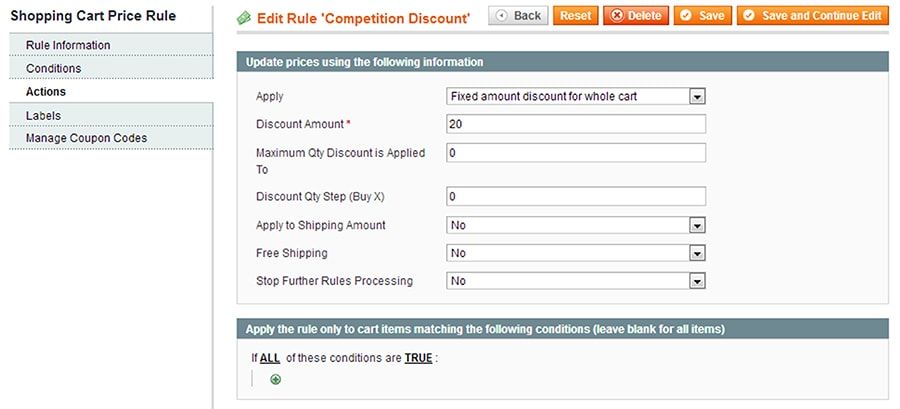Click the TRUE condition value link

418,358
